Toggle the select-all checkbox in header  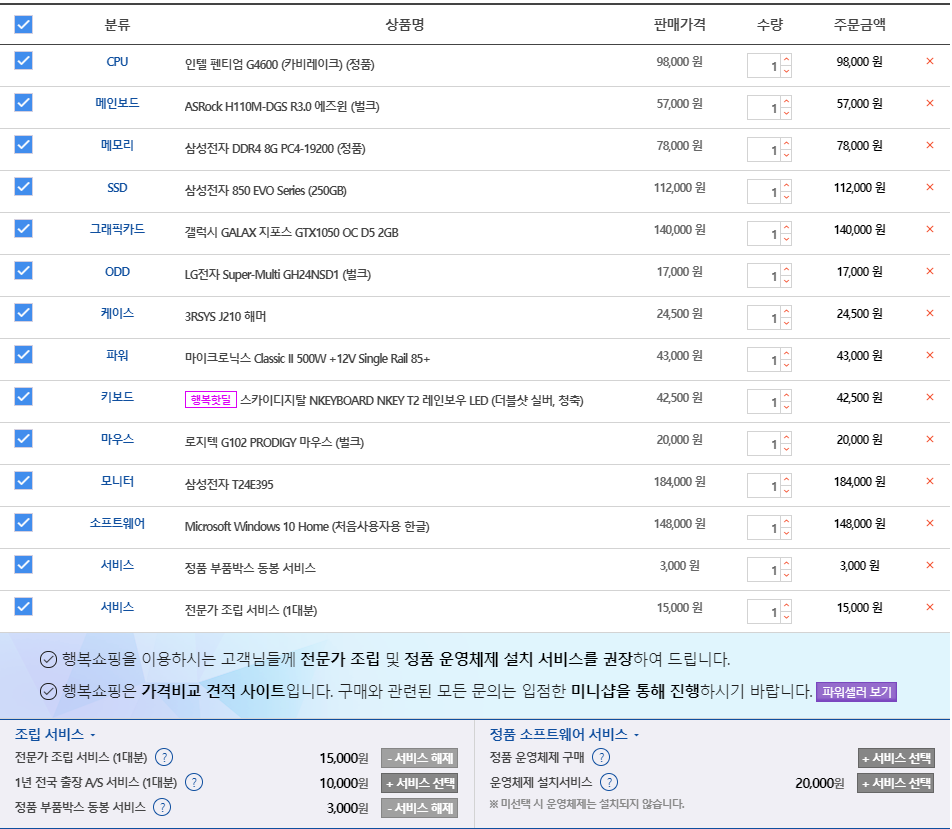click(23, 24)
